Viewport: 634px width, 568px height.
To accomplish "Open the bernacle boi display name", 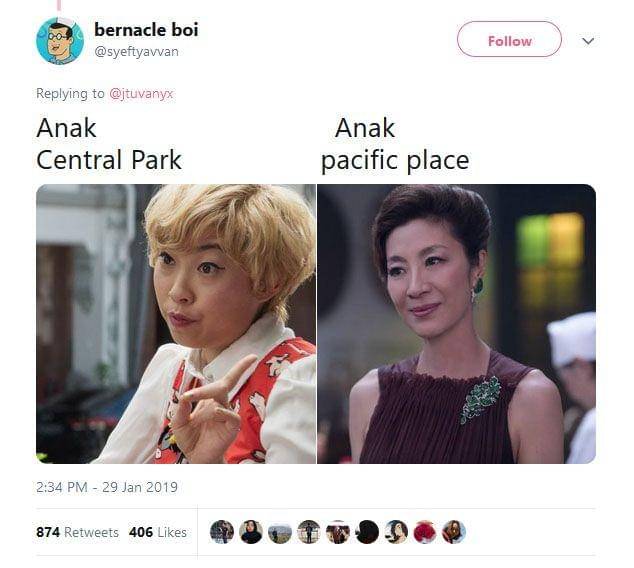I will tap(146, 30).
